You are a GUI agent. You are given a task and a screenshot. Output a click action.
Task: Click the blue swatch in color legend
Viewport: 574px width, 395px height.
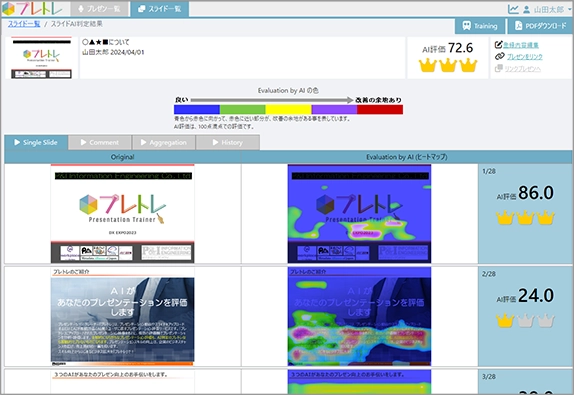click(x=197, y=109)
